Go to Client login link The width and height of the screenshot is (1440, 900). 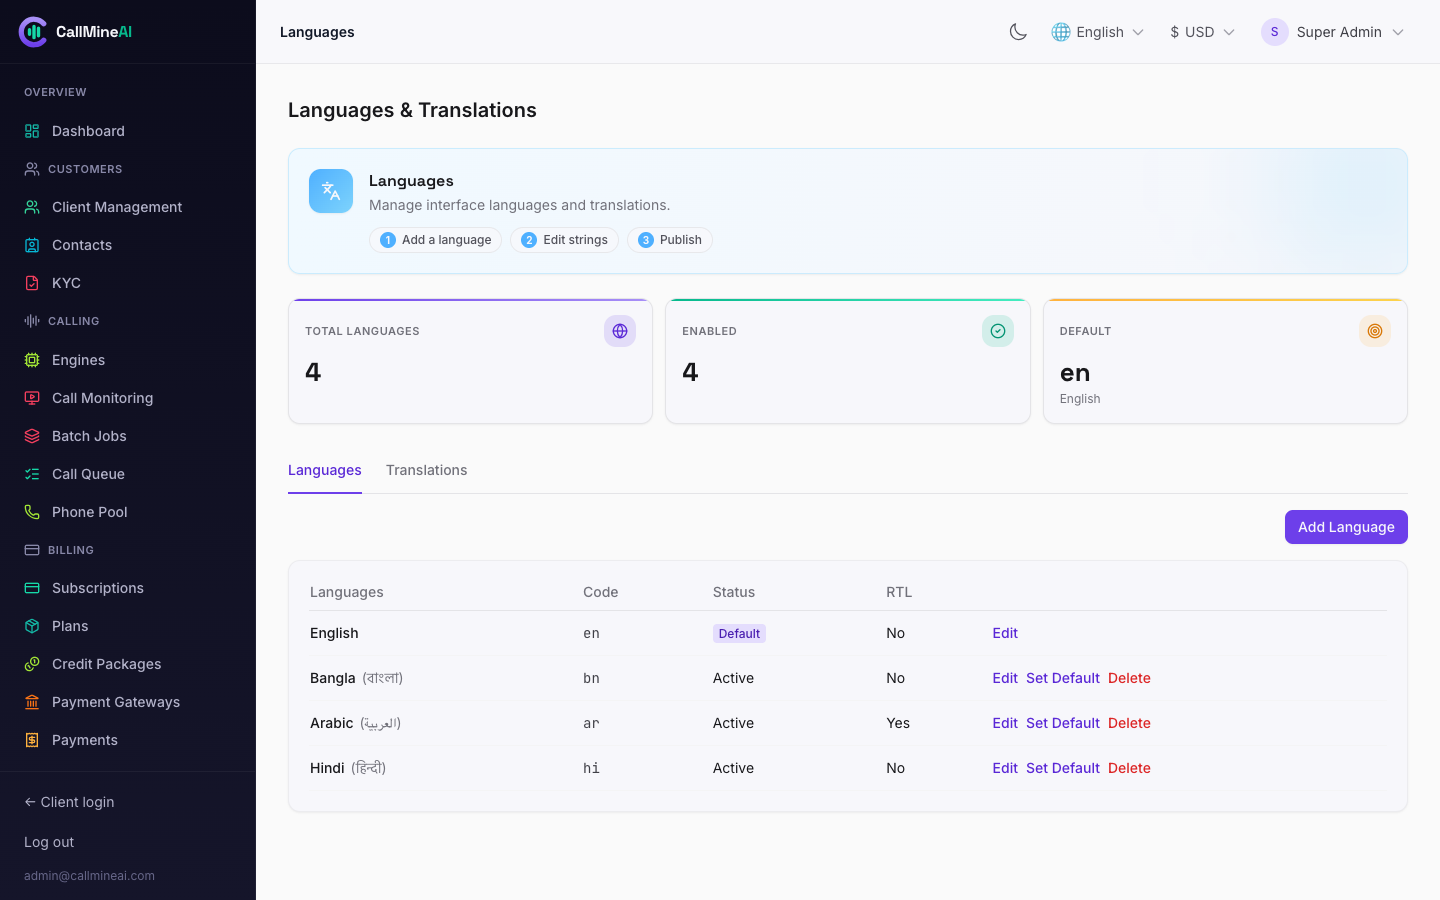(x=69, y=802)
